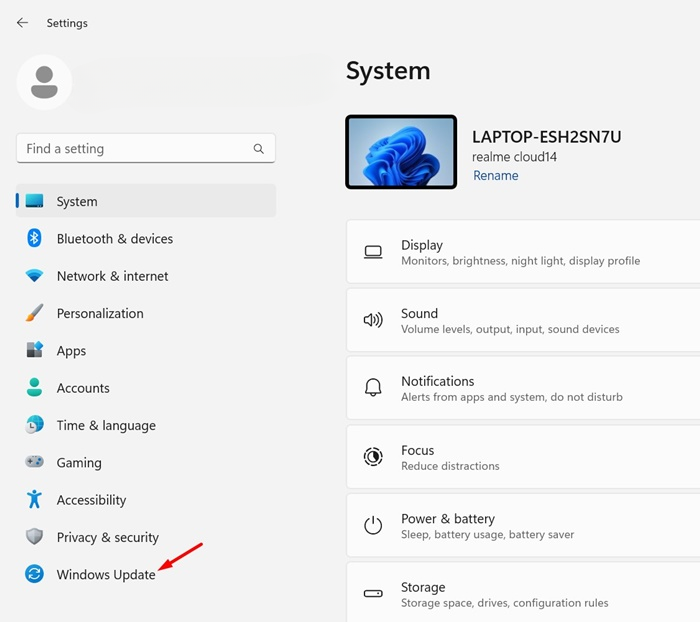This screenshot has height=622, width=700.
Task: Open the Sound settings card
Action: point(523,320)
